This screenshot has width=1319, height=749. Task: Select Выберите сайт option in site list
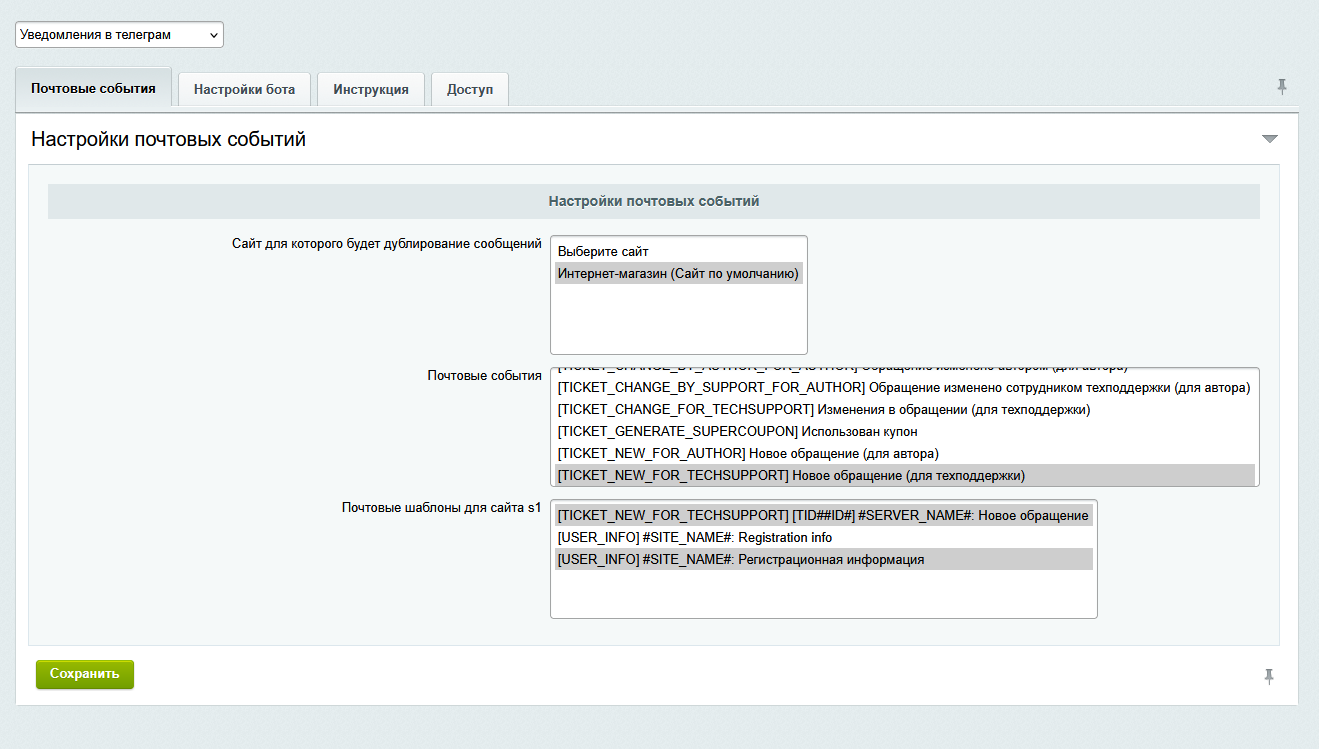[x=603, y=252]
